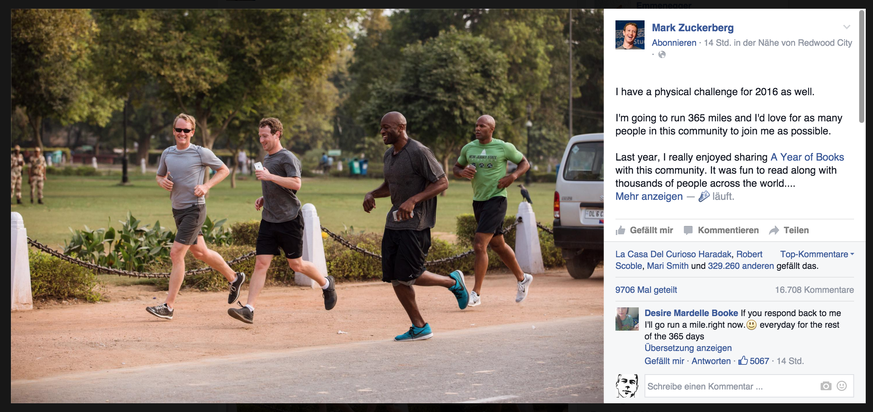Expand post text with Mehr anzeigen
Screen dimensions: 873x412
tap(649, 196)
